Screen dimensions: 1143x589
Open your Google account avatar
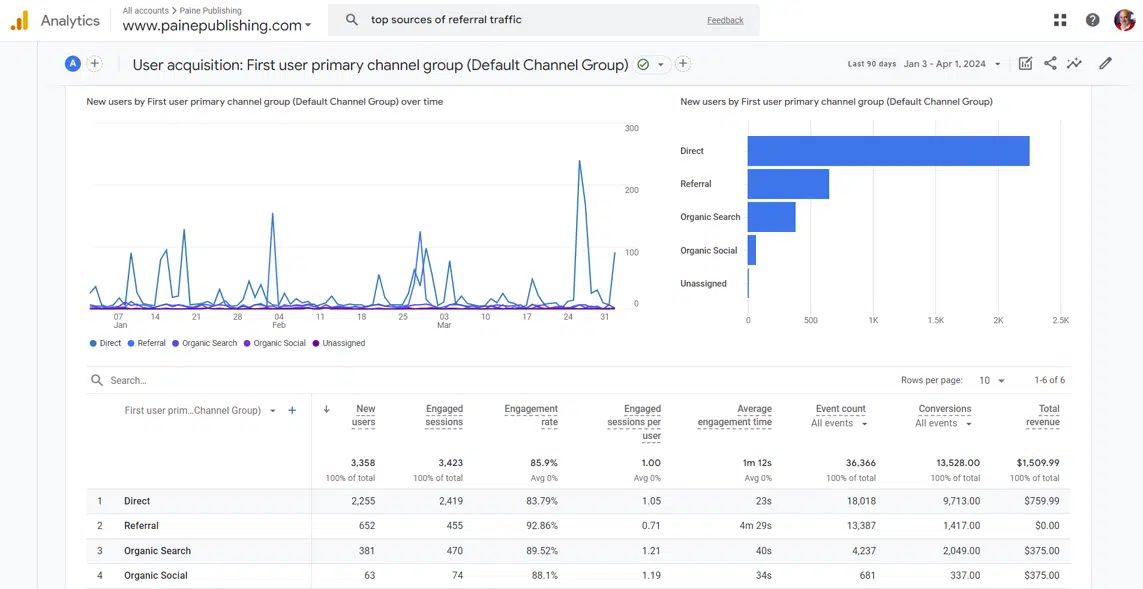click(1124, 19)
